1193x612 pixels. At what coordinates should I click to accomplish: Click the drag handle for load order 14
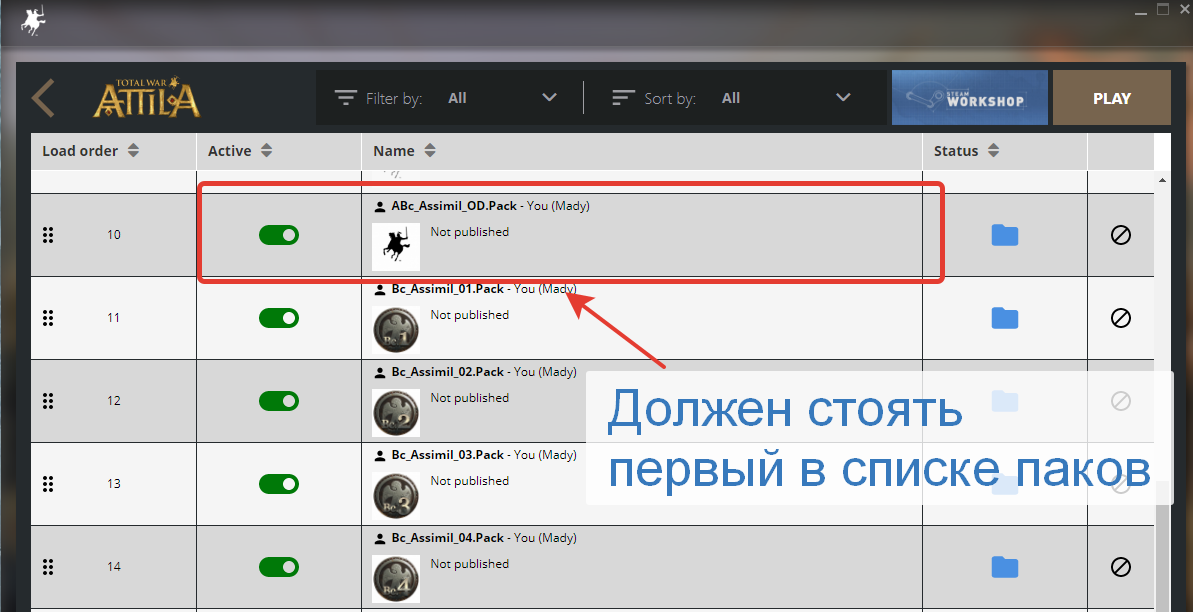48,566
